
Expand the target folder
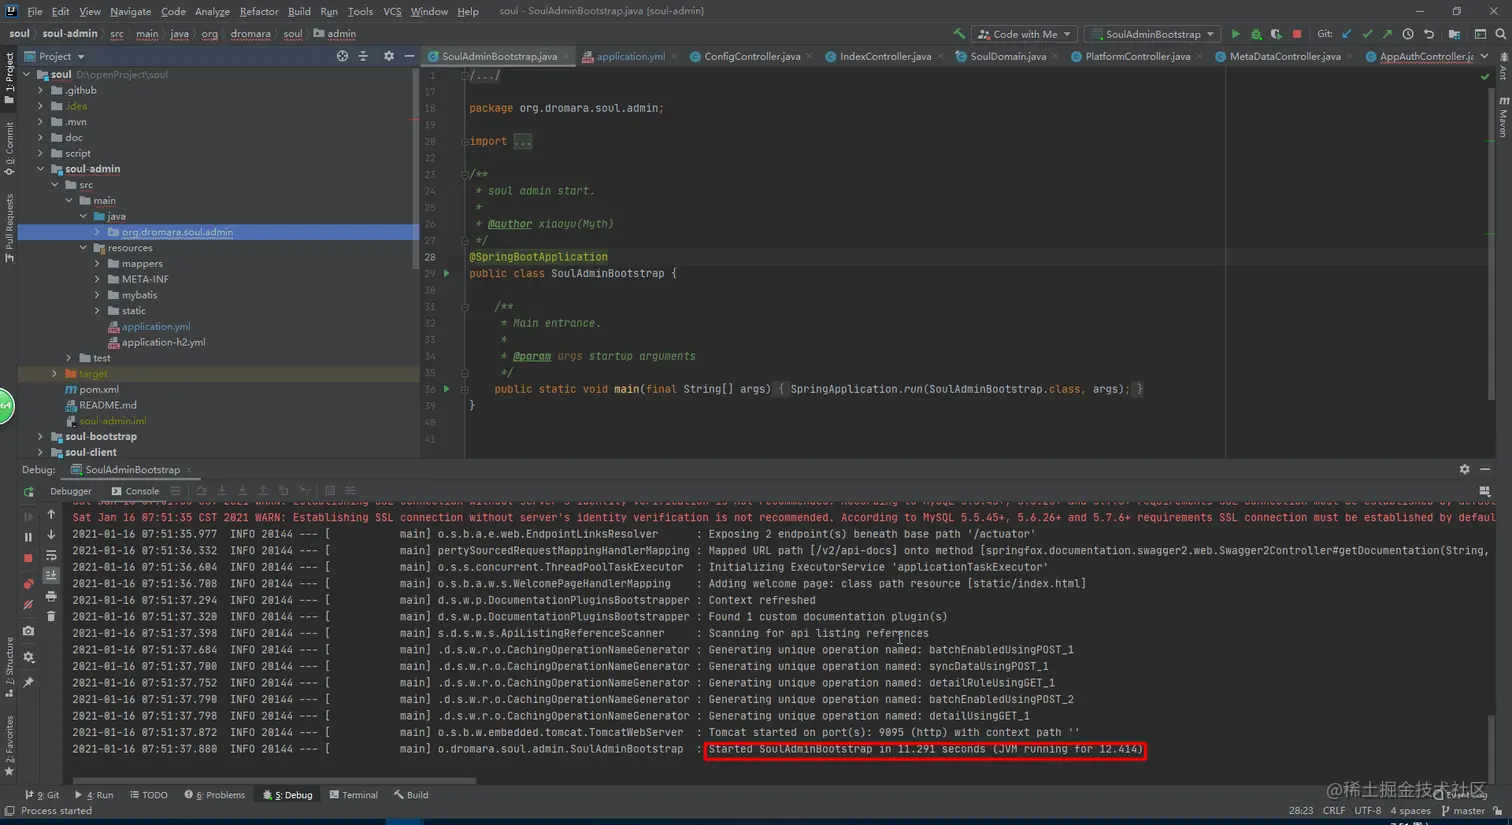click(x=55, y=374)
